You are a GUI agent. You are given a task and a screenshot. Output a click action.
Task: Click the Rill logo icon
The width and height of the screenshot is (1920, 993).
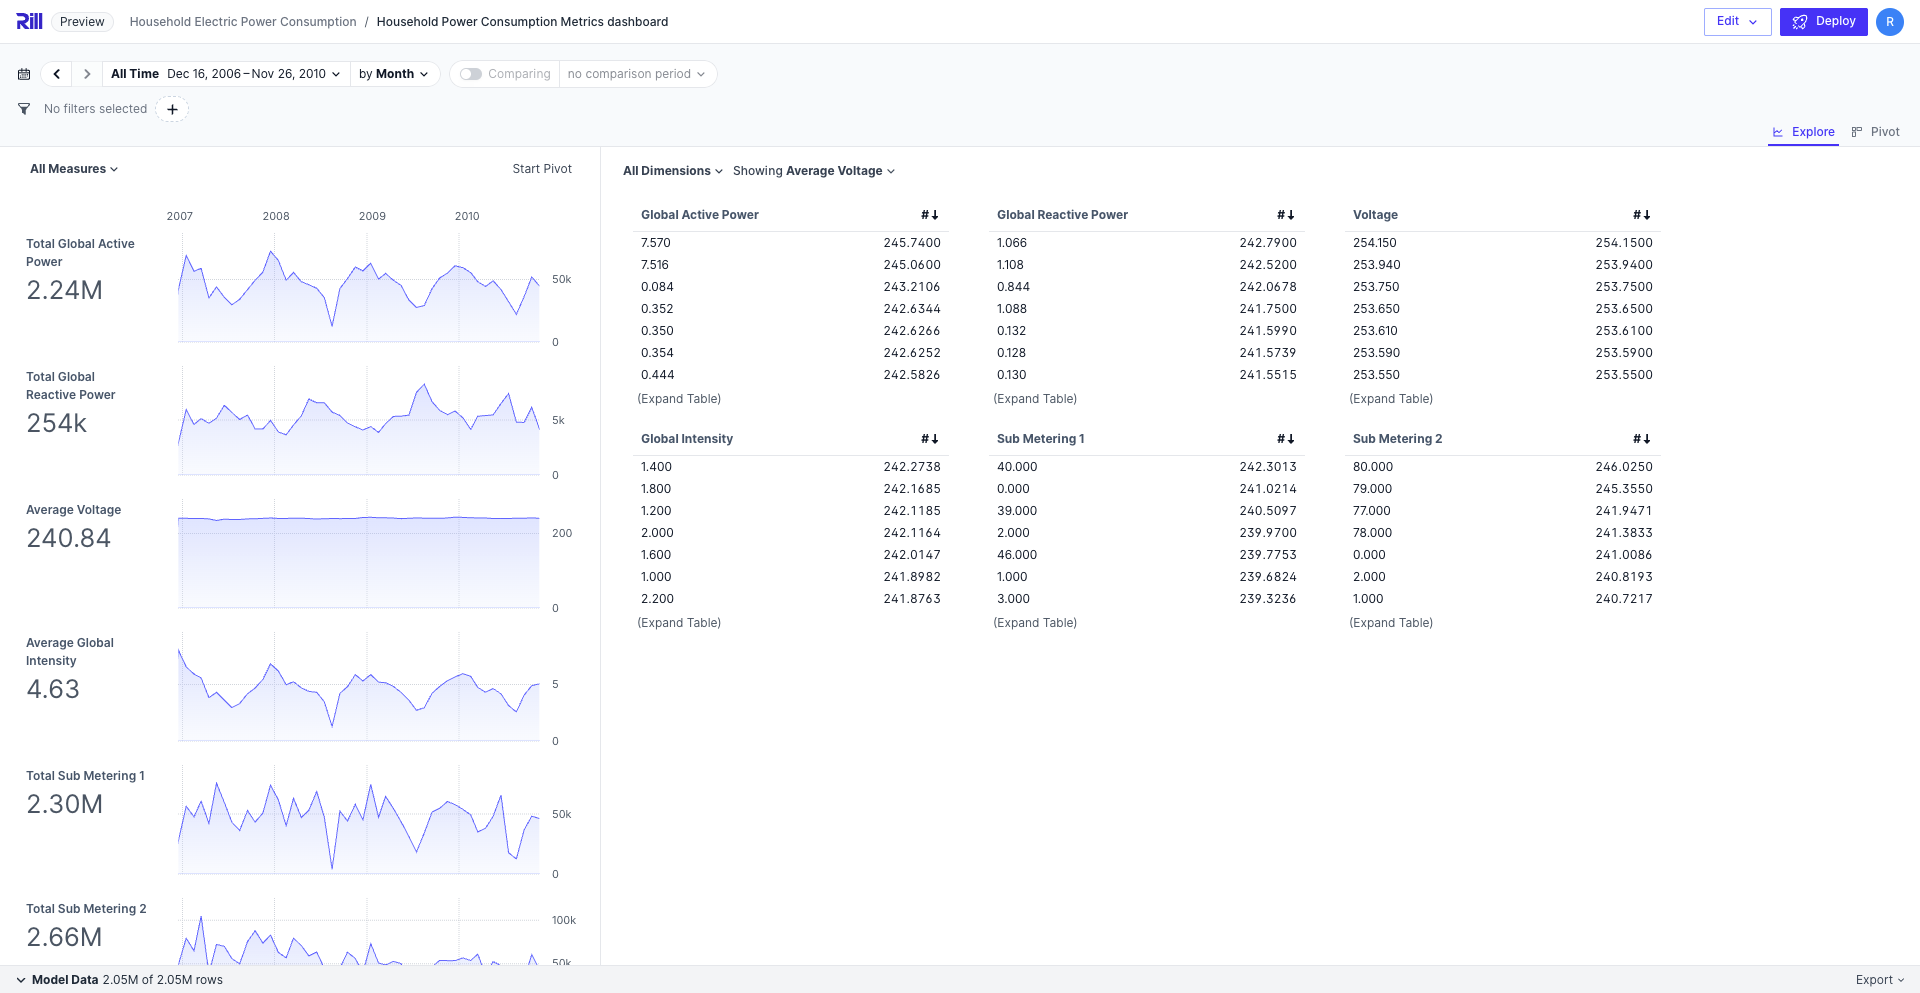click(x=29, y=21)
